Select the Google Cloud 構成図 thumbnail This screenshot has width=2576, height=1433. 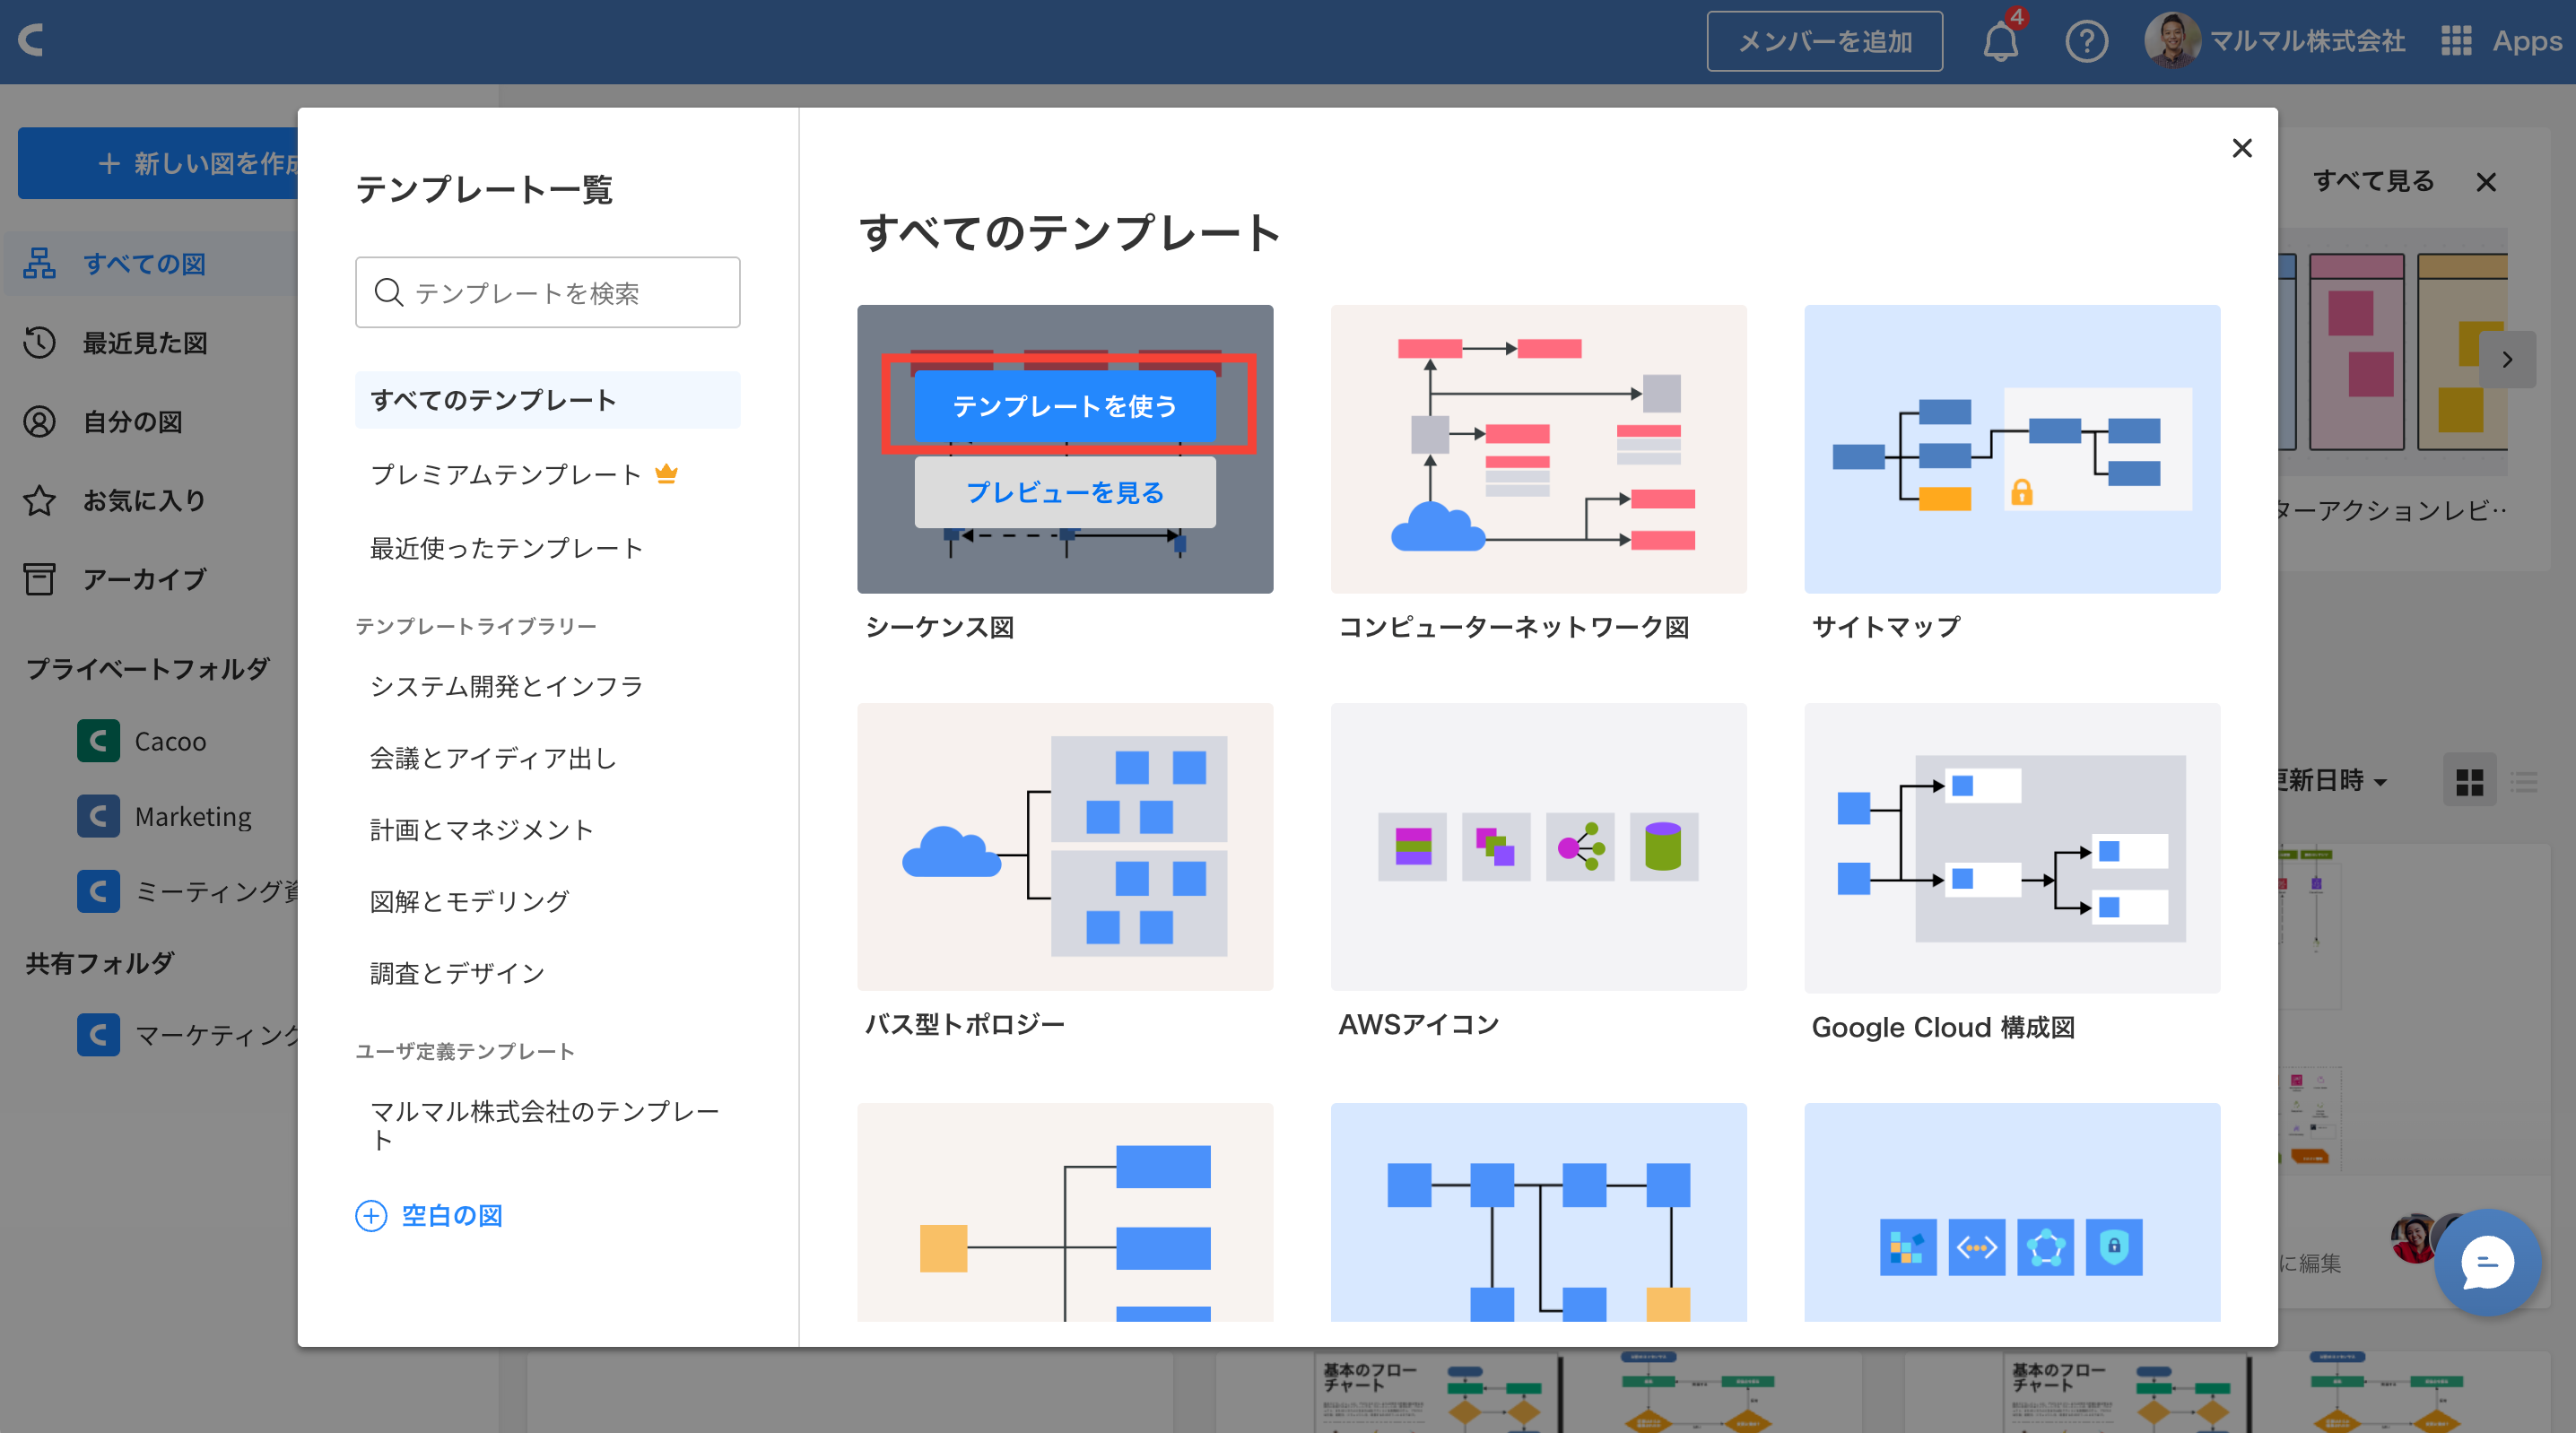[2012, 847]
